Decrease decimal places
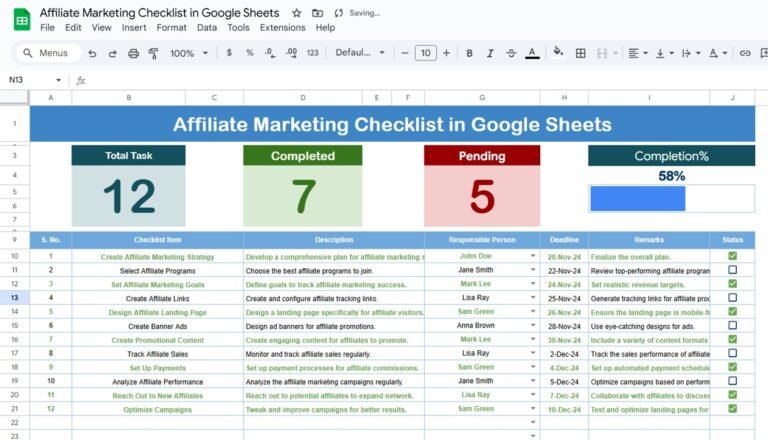768x440 pixels. (x=270, y=53)
